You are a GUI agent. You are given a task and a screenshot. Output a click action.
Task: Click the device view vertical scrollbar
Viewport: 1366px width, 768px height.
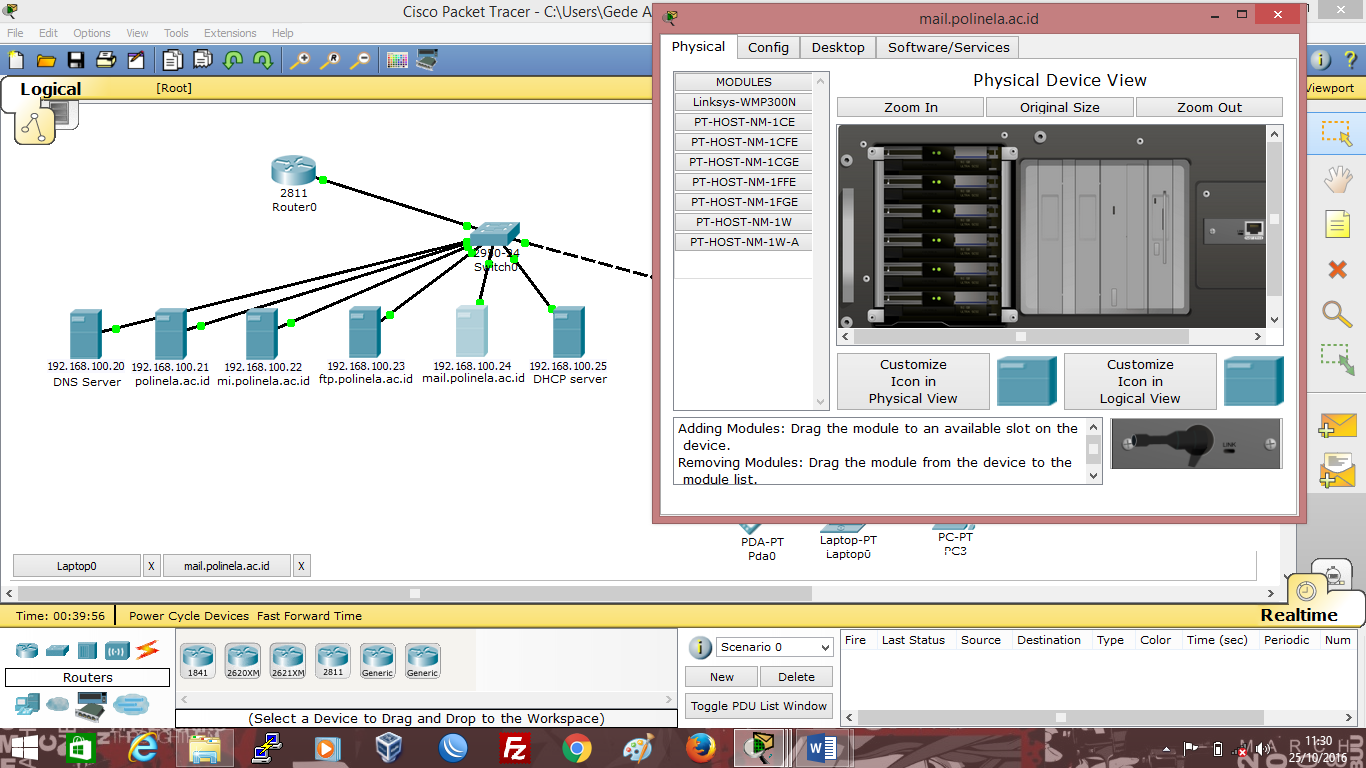point(1275,226)
